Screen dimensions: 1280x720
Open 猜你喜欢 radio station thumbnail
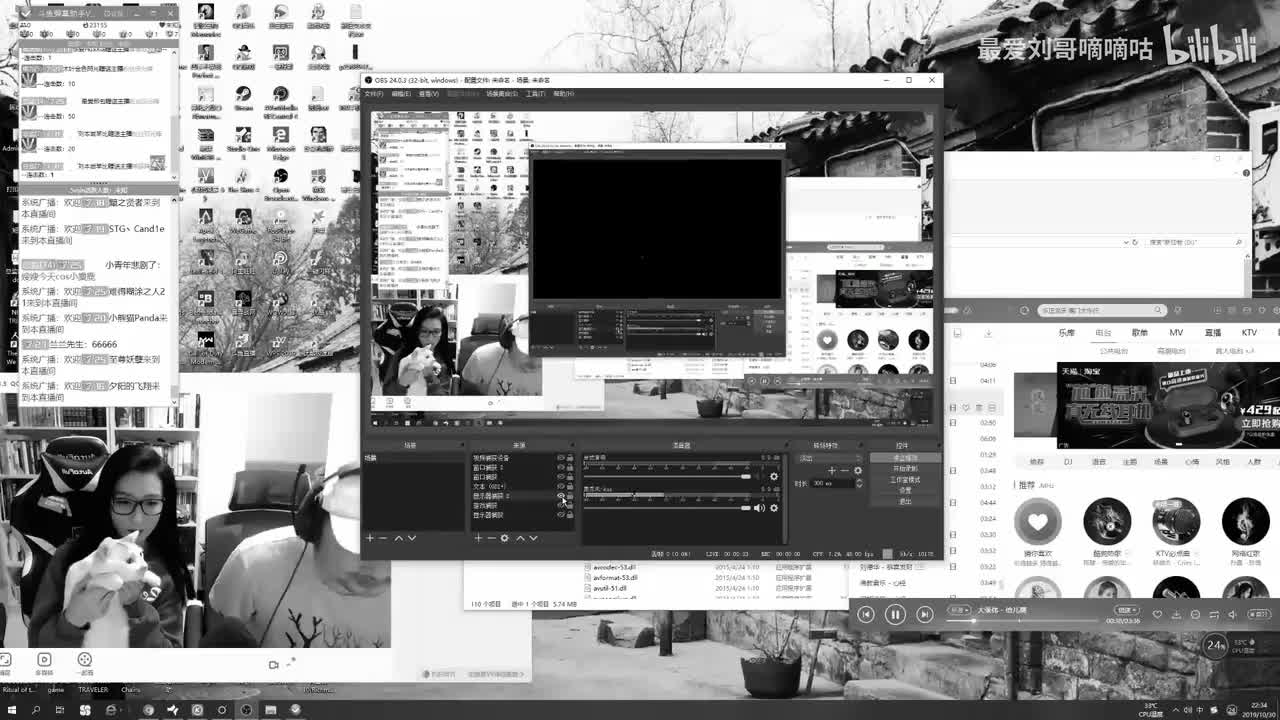click(x=1038, y=522)
